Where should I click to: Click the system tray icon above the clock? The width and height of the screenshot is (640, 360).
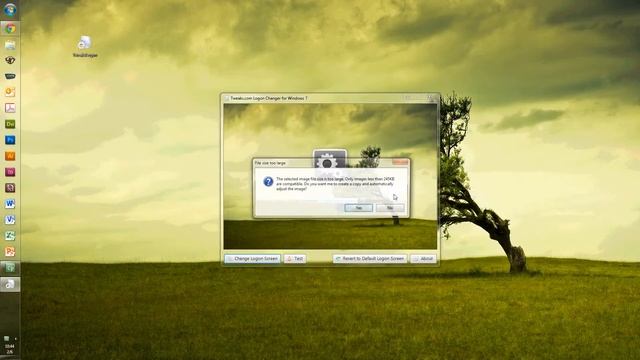coord(7,338)
